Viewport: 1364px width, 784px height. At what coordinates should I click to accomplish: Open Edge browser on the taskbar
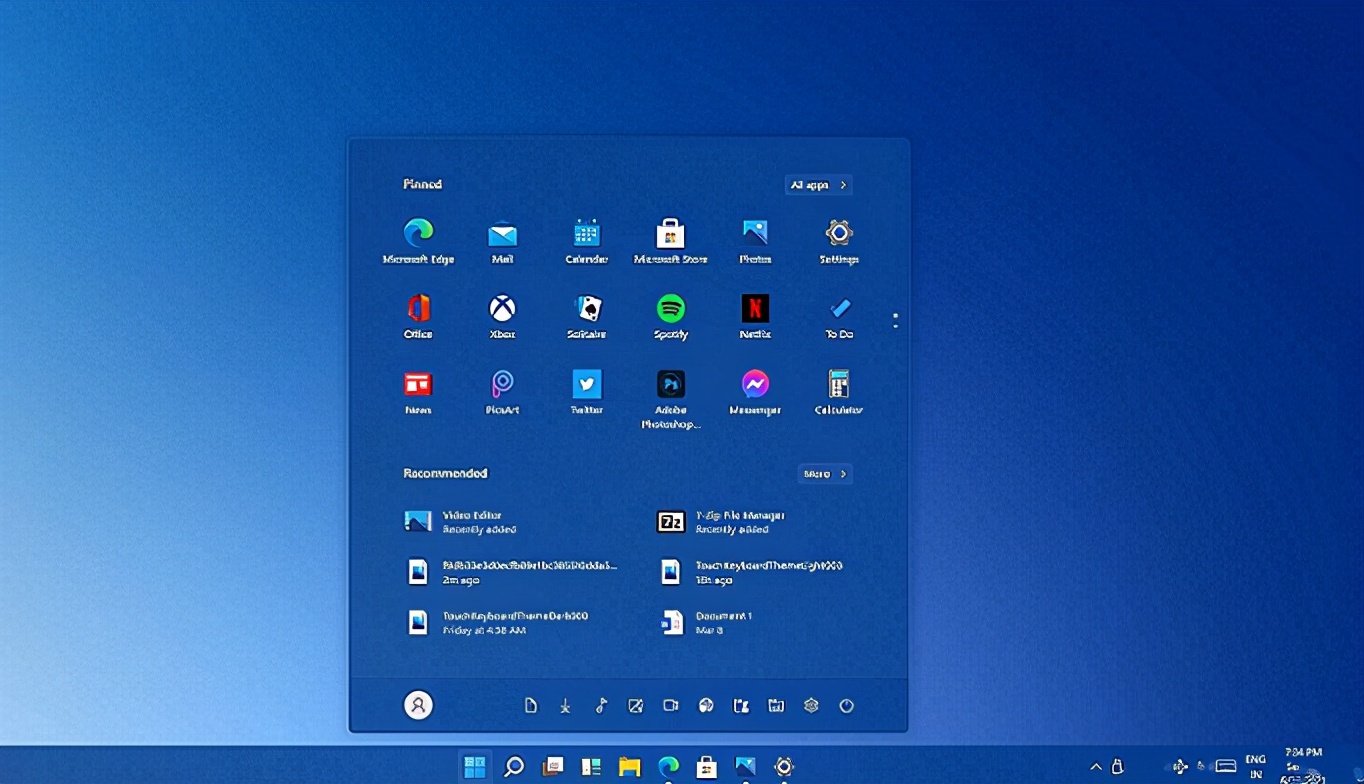click(x=668, y=767)
